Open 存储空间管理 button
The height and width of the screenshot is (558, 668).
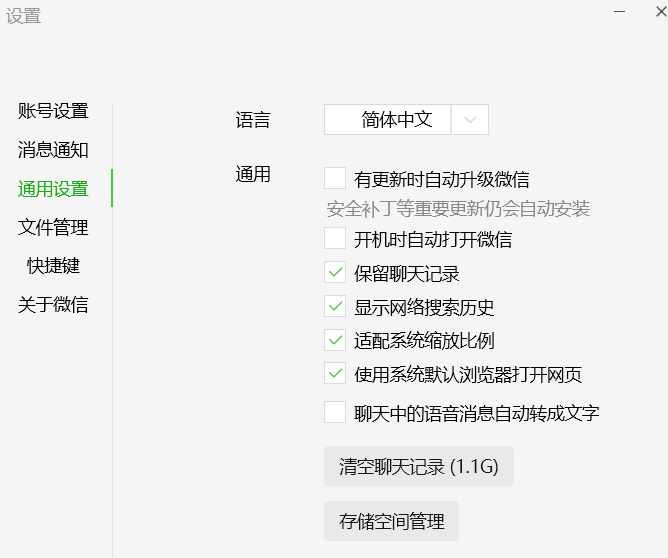[x=392, y=521]
